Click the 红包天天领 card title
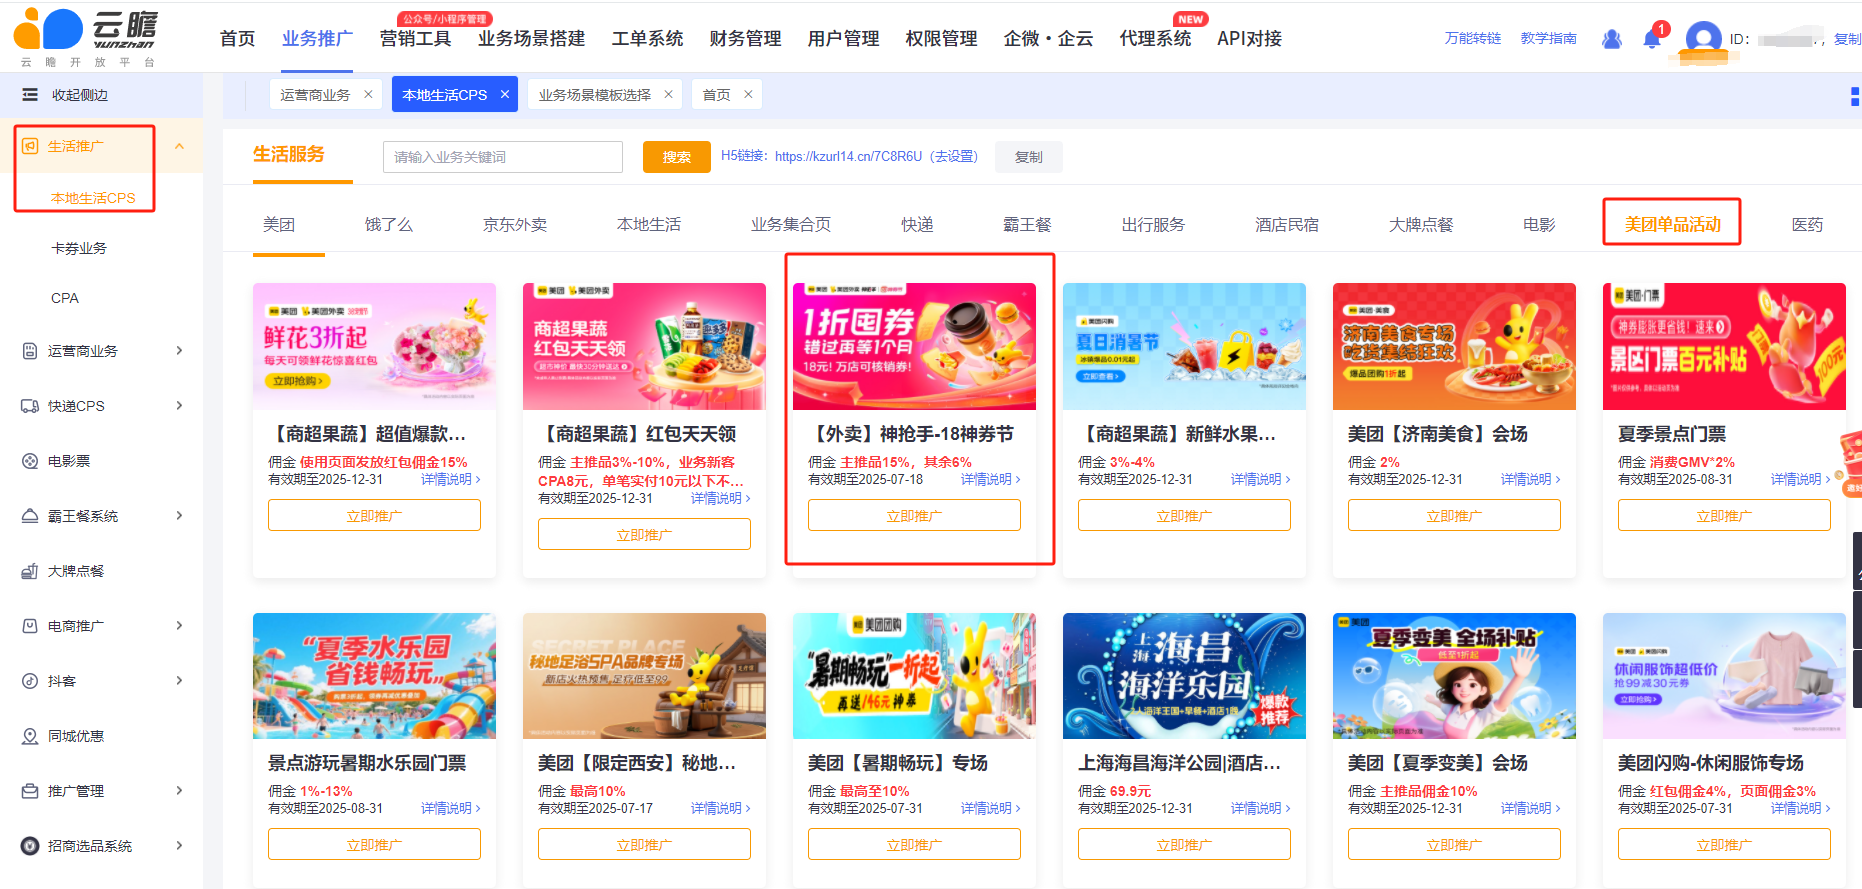This screenshot has width=1862, height=889. pyautogui.click(x=638, y=434)
